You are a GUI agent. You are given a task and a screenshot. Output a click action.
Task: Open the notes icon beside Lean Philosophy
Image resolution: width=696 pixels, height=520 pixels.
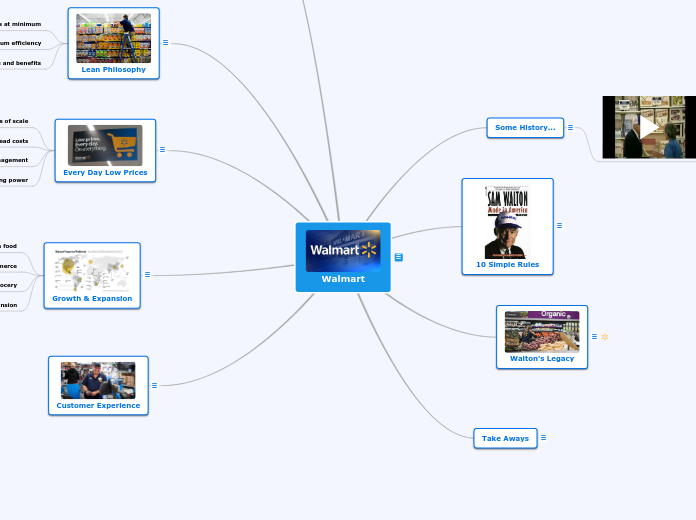[x=166, y=43]
